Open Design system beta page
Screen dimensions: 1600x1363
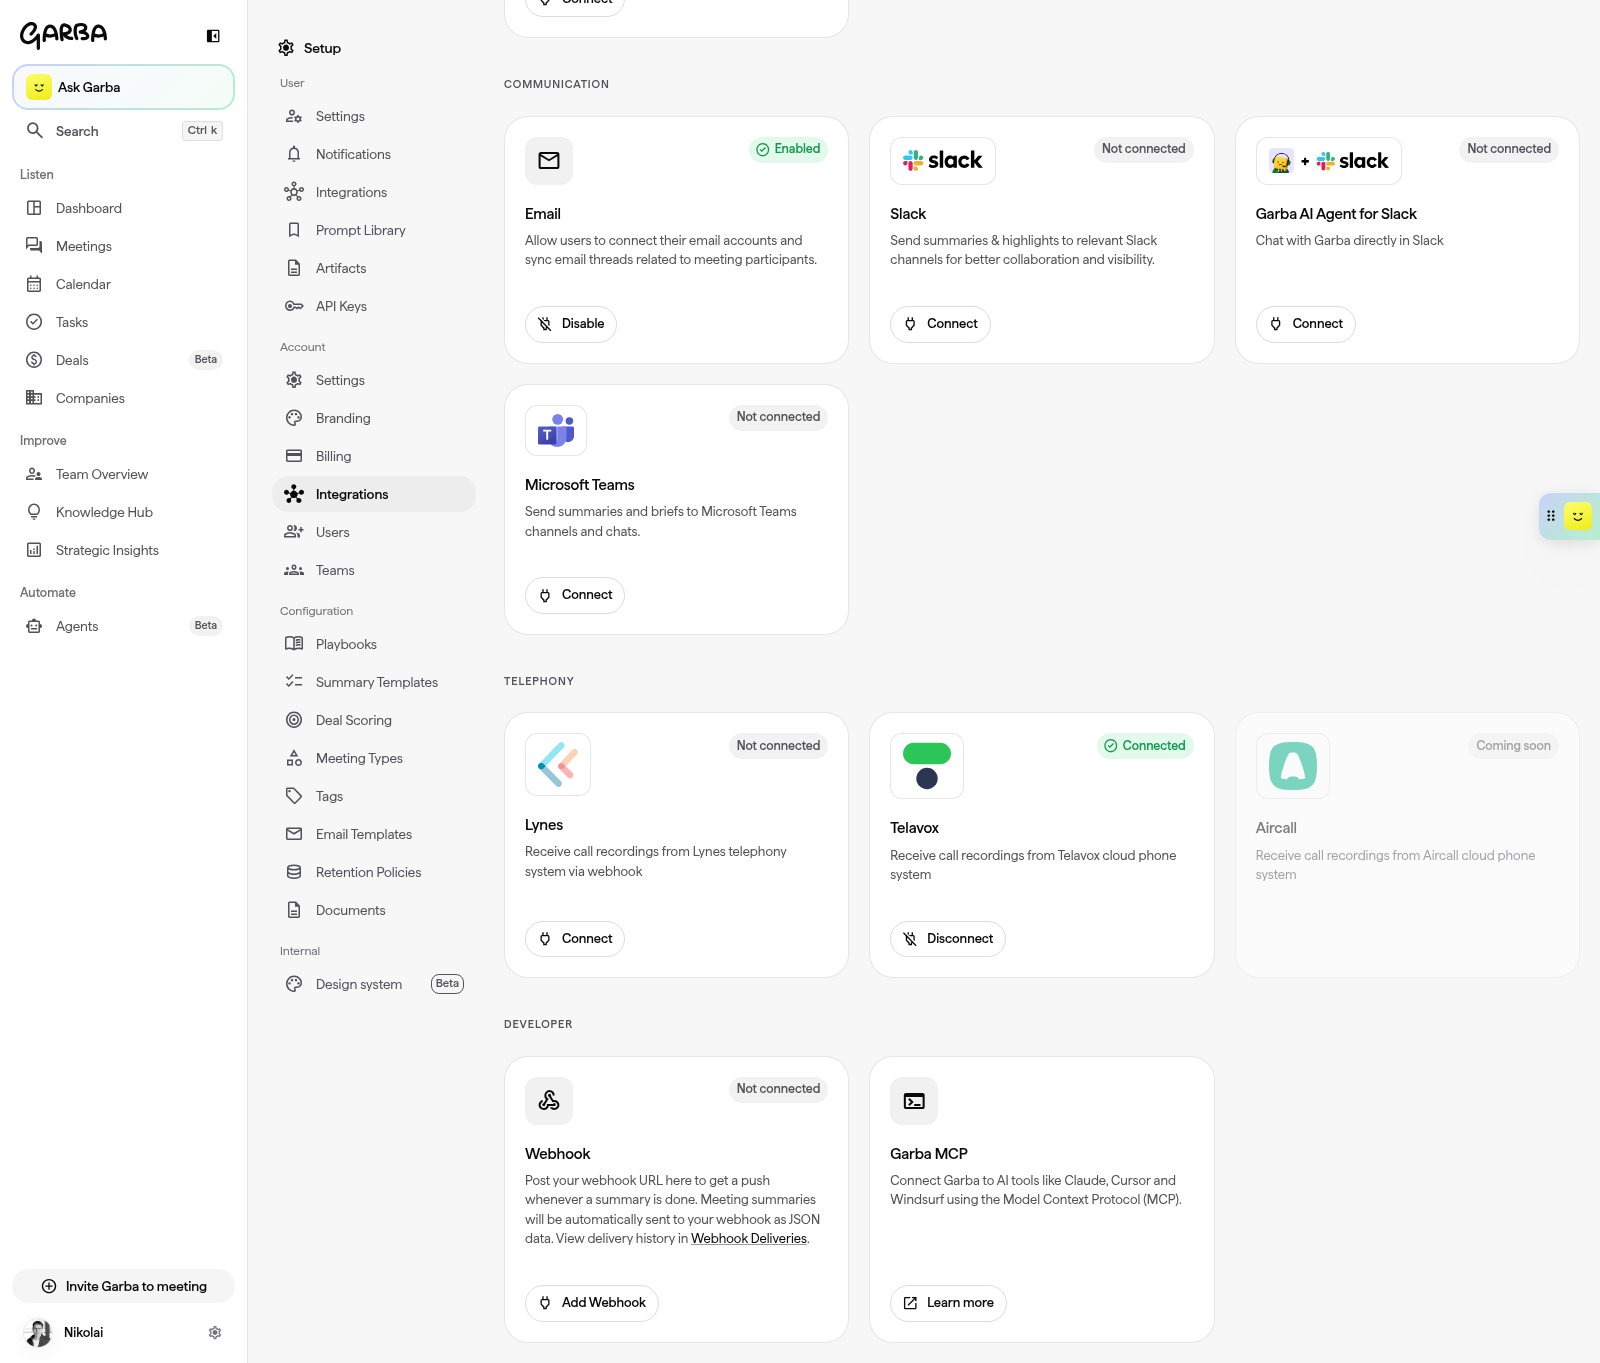[374, 984]
